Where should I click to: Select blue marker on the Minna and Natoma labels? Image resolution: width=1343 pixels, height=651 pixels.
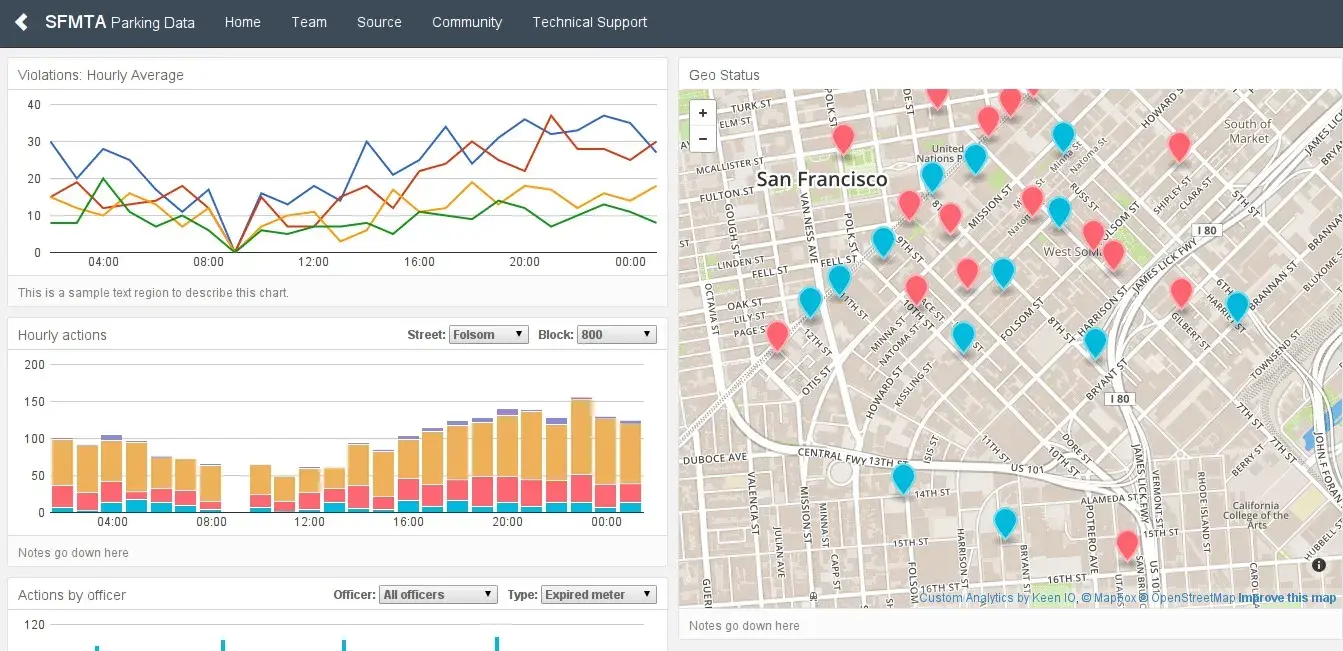point(1063,135)
